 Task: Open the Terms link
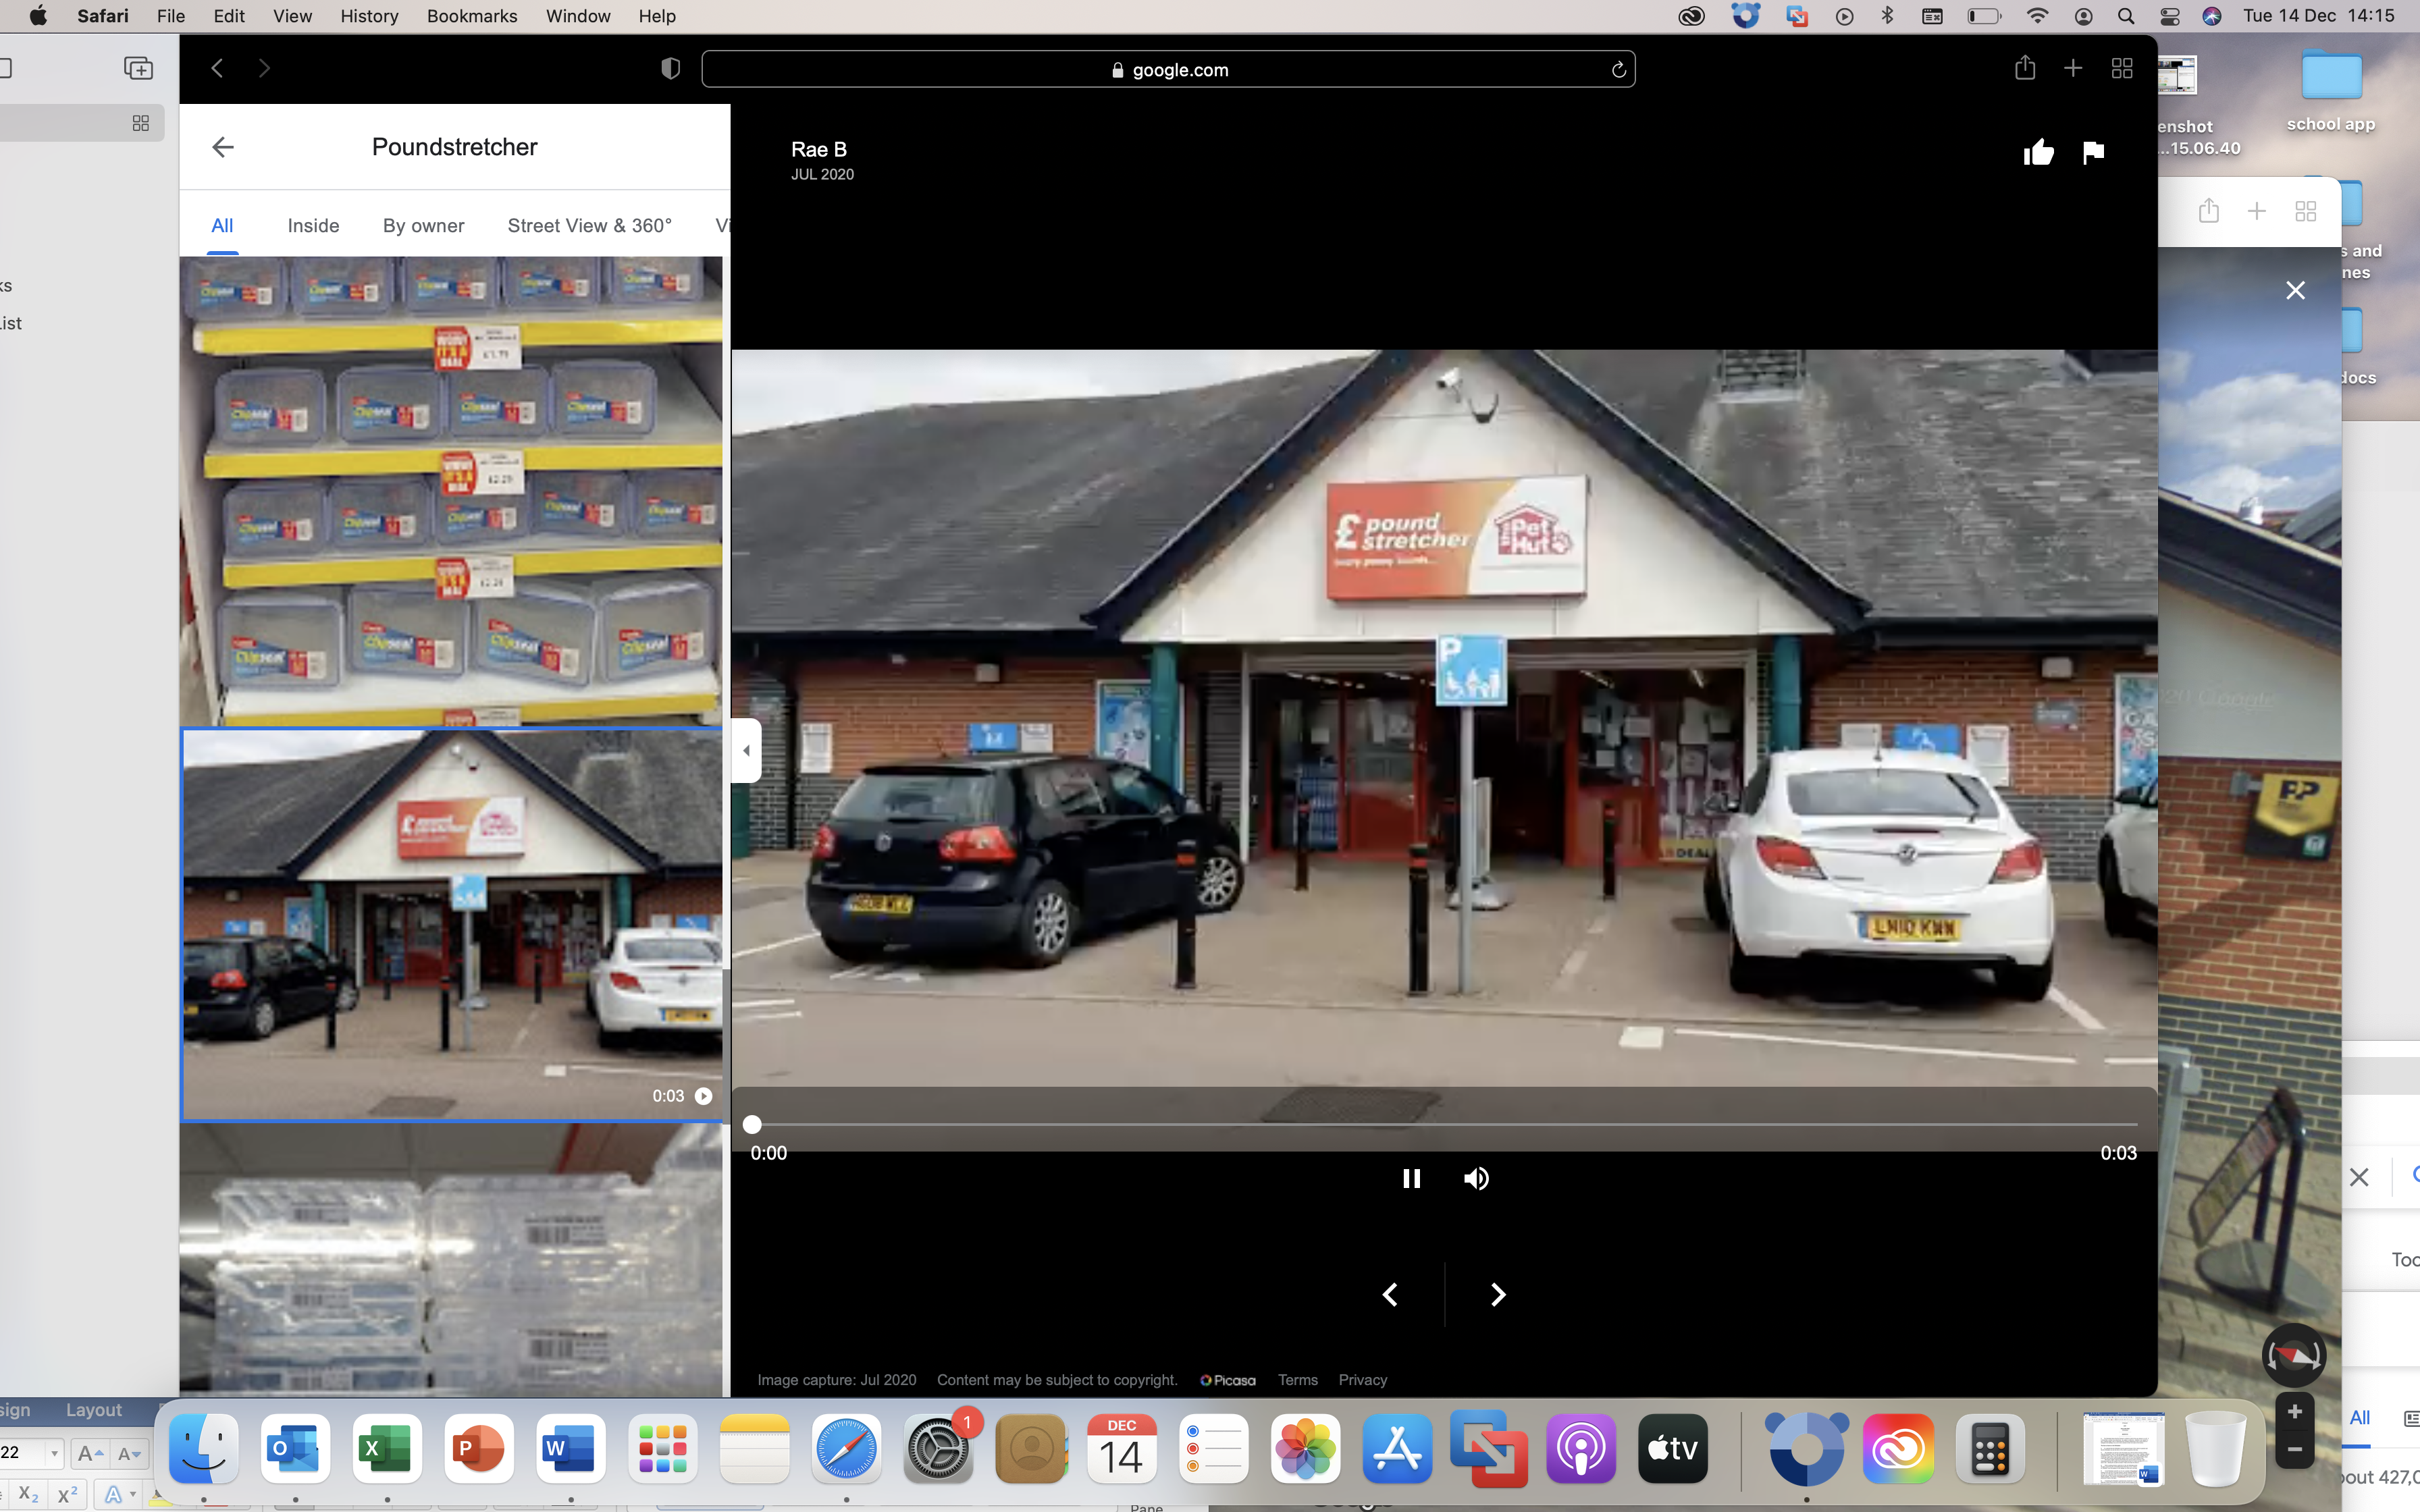point(1297,1380)
